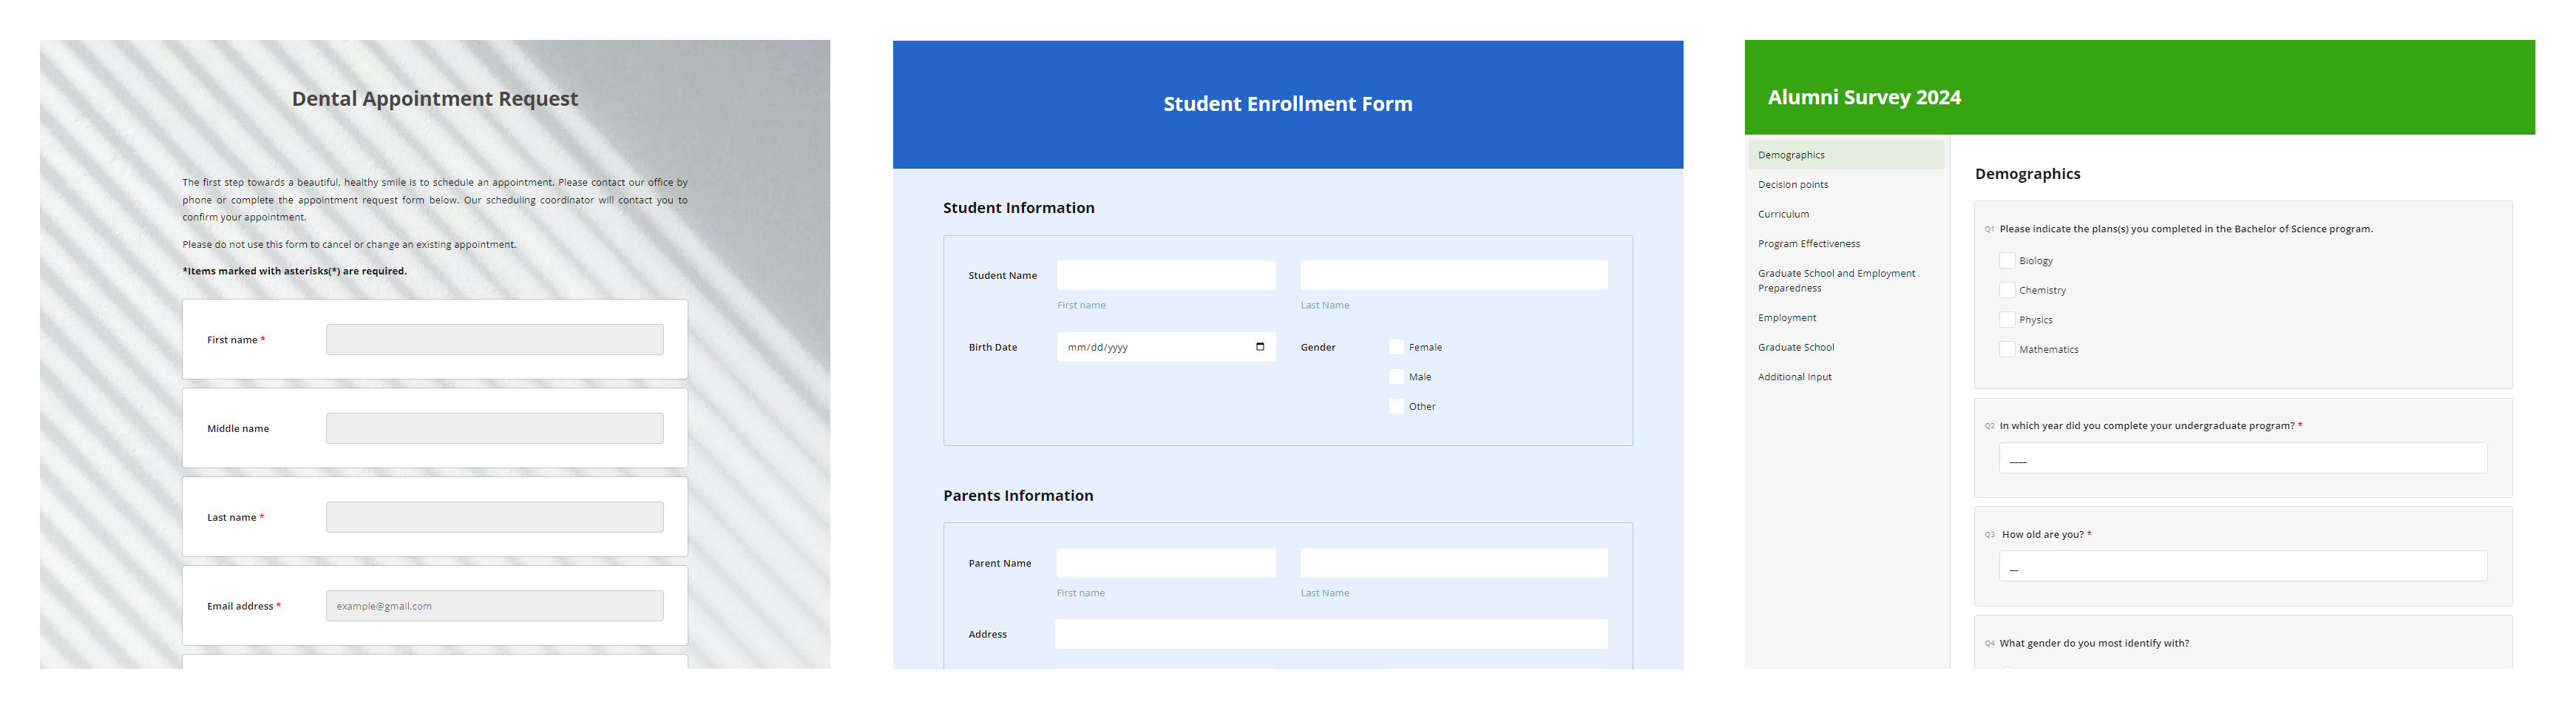Click the Email address field
Screen dimensions: 2576x705
[x=494, y=605]
